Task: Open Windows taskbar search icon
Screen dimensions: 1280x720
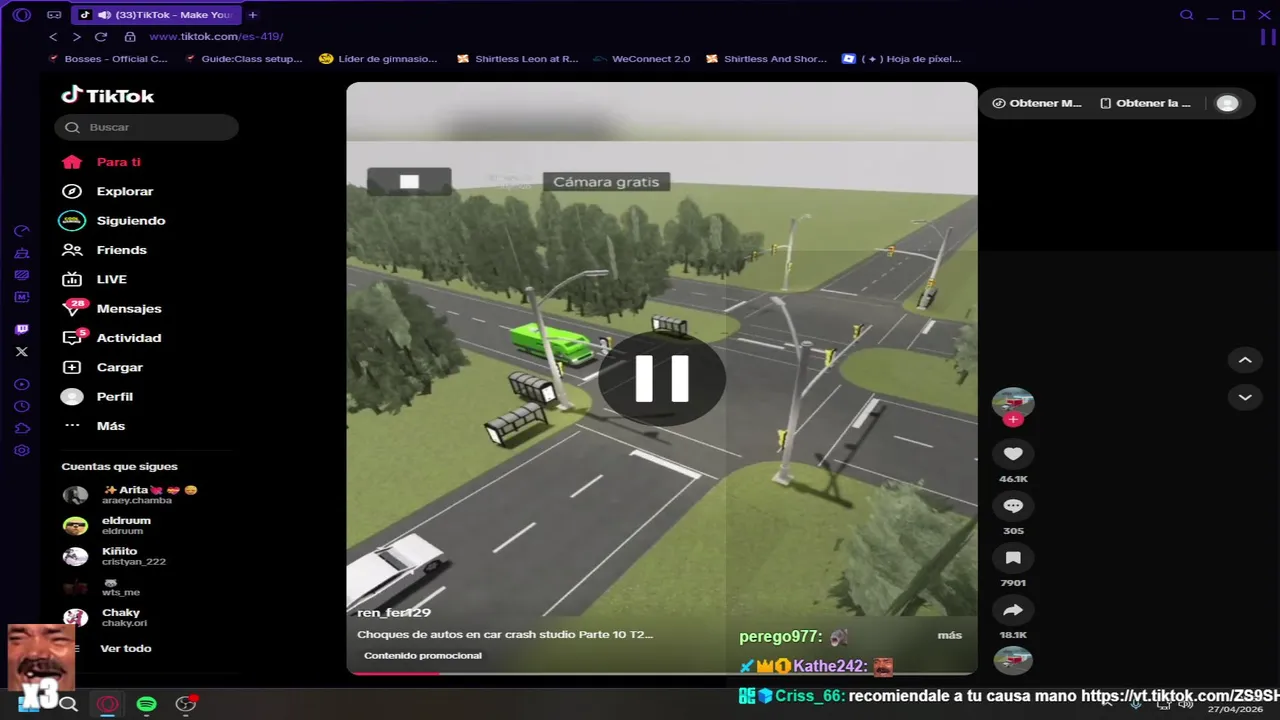Action: (x=68, y=704)
